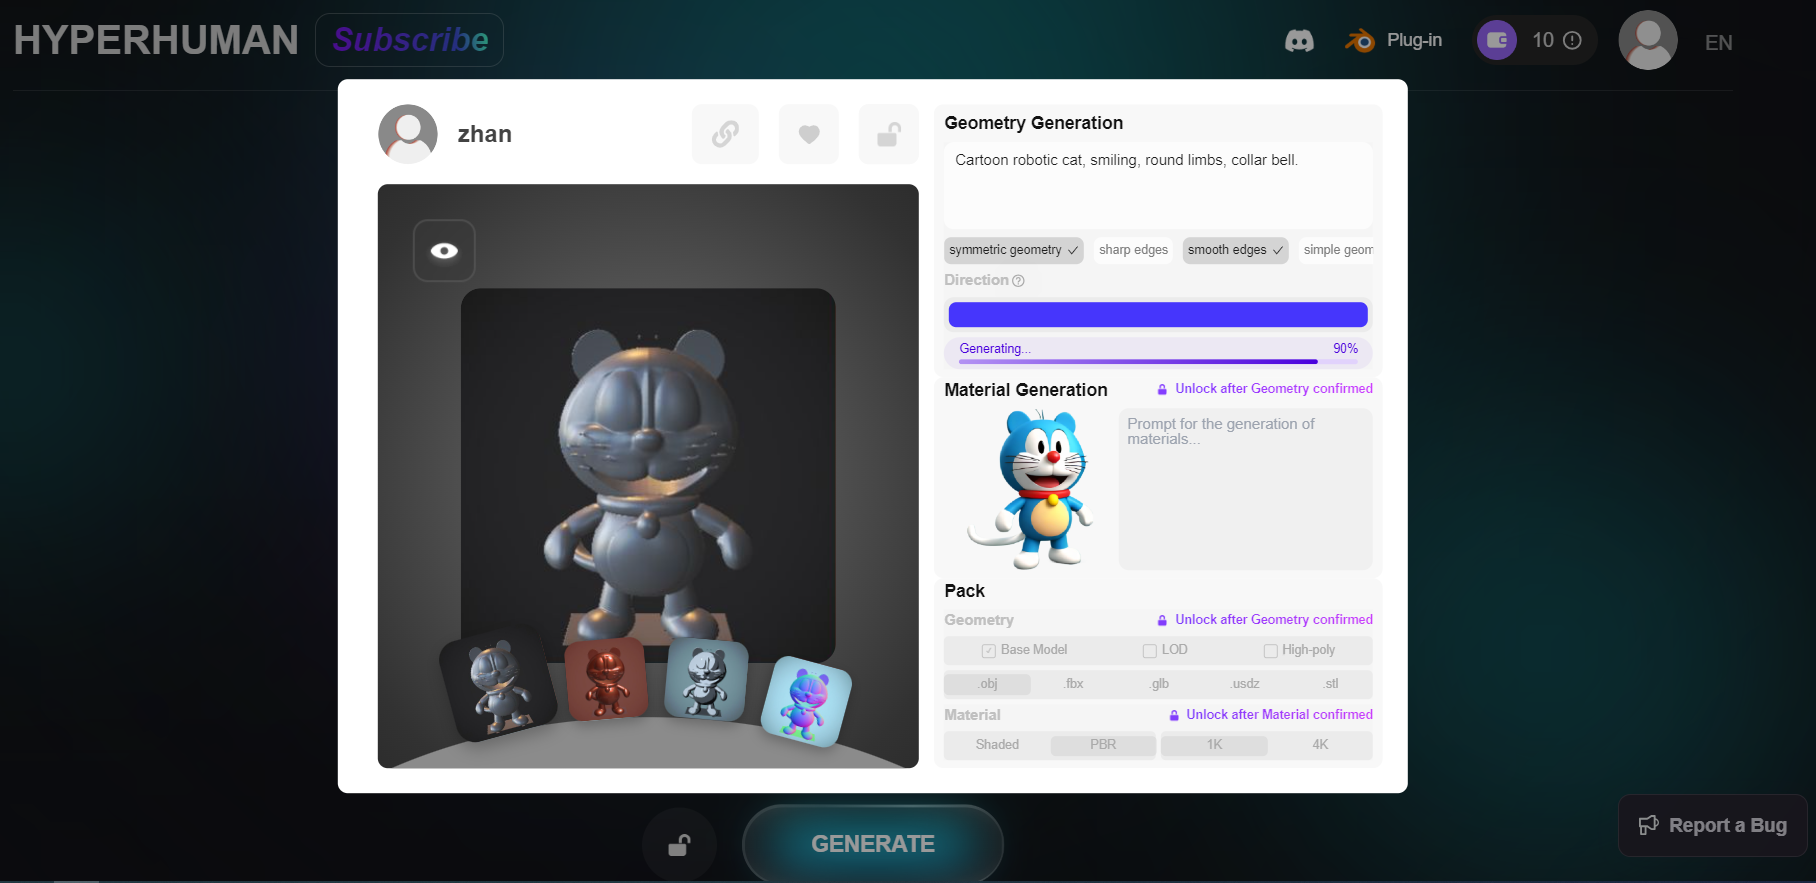
Task: Click the purple wallet credits icon
Action: coord(1497,40)
